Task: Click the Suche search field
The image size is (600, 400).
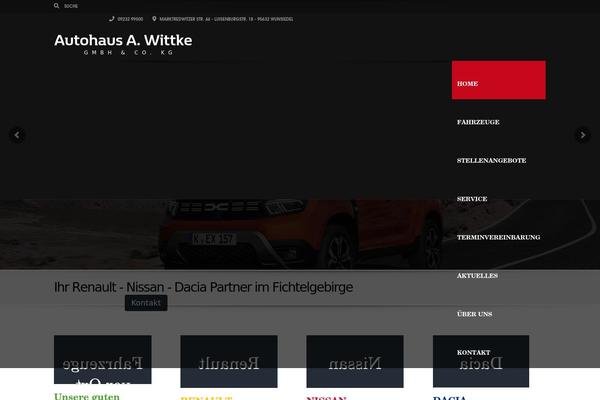Action: click(71, 6)
